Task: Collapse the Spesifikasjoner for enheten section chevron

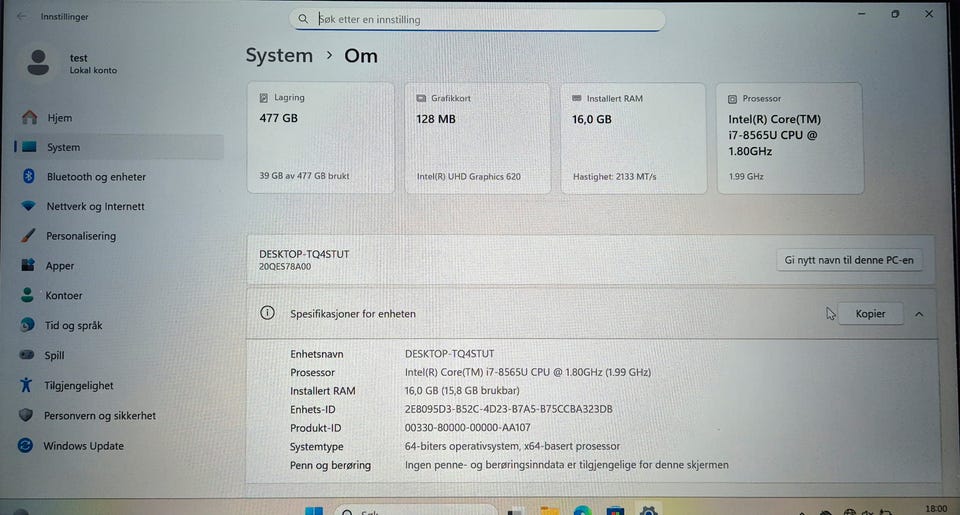Action: [919, 314]
